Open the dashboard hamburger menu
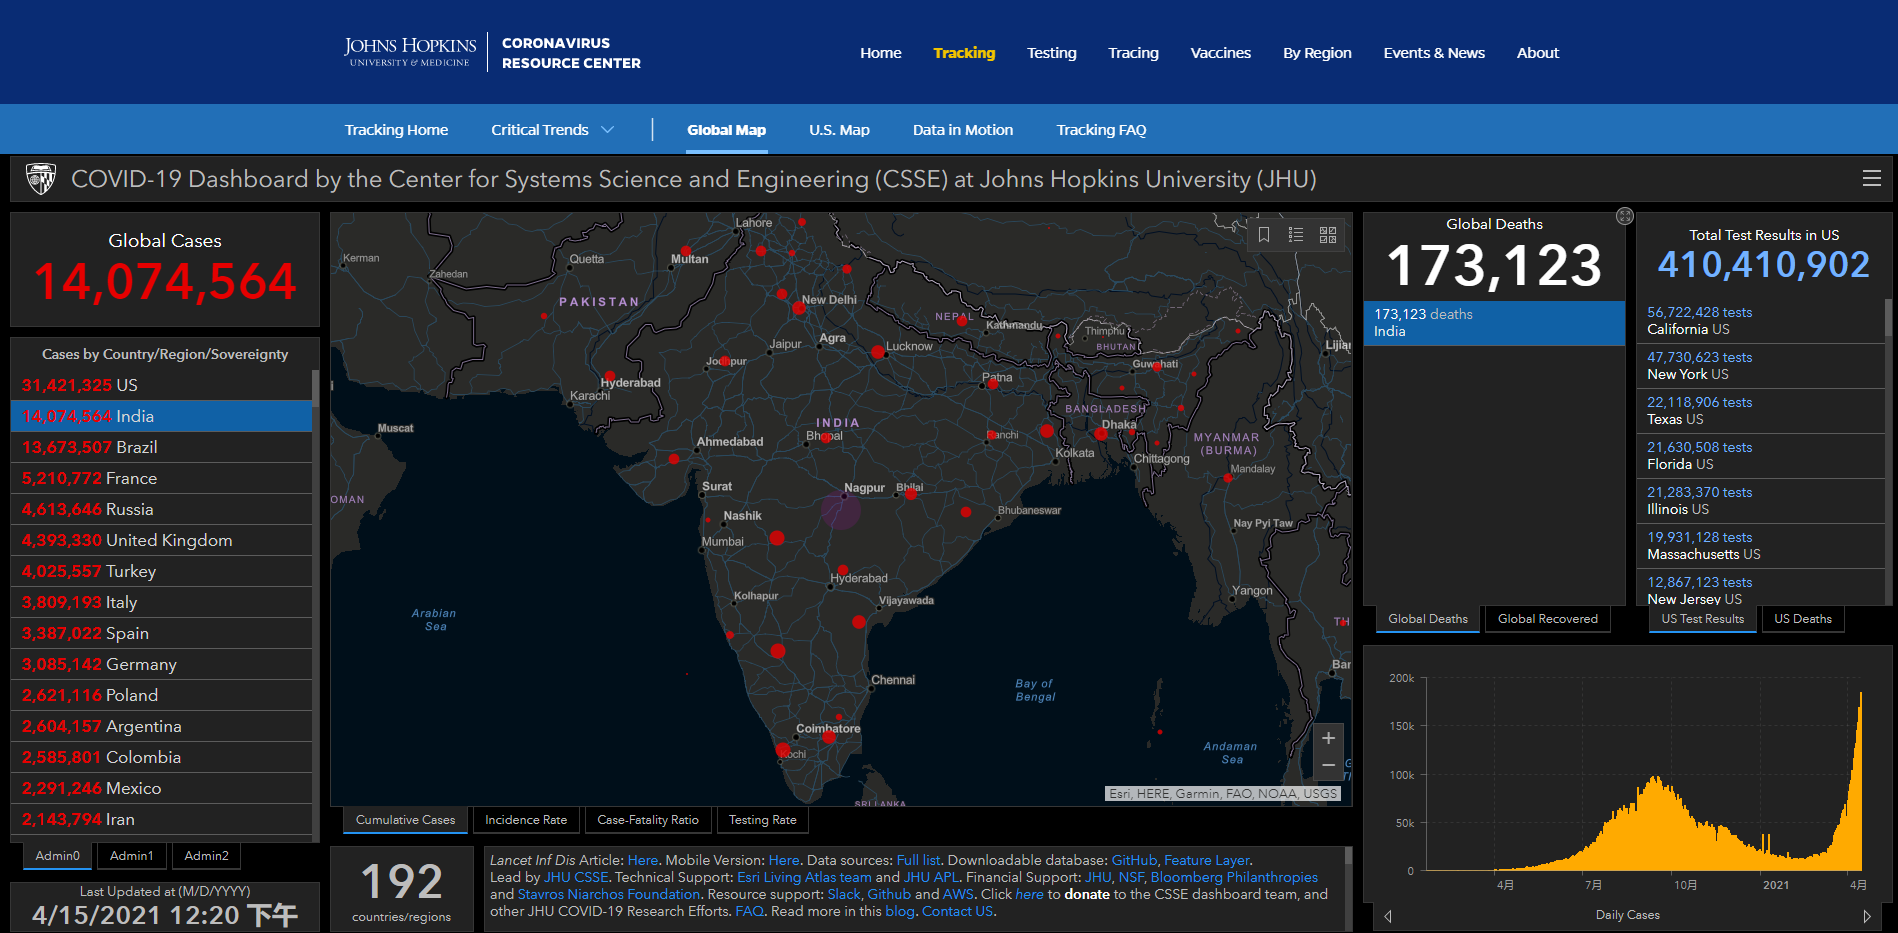The image size is (1898, 933). point(1872,179)
